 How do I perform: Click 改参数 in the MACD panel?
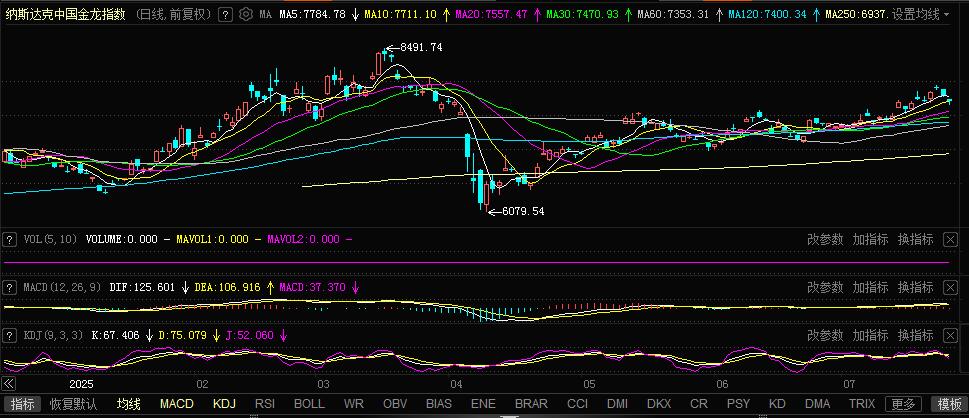tap(826, 287)
